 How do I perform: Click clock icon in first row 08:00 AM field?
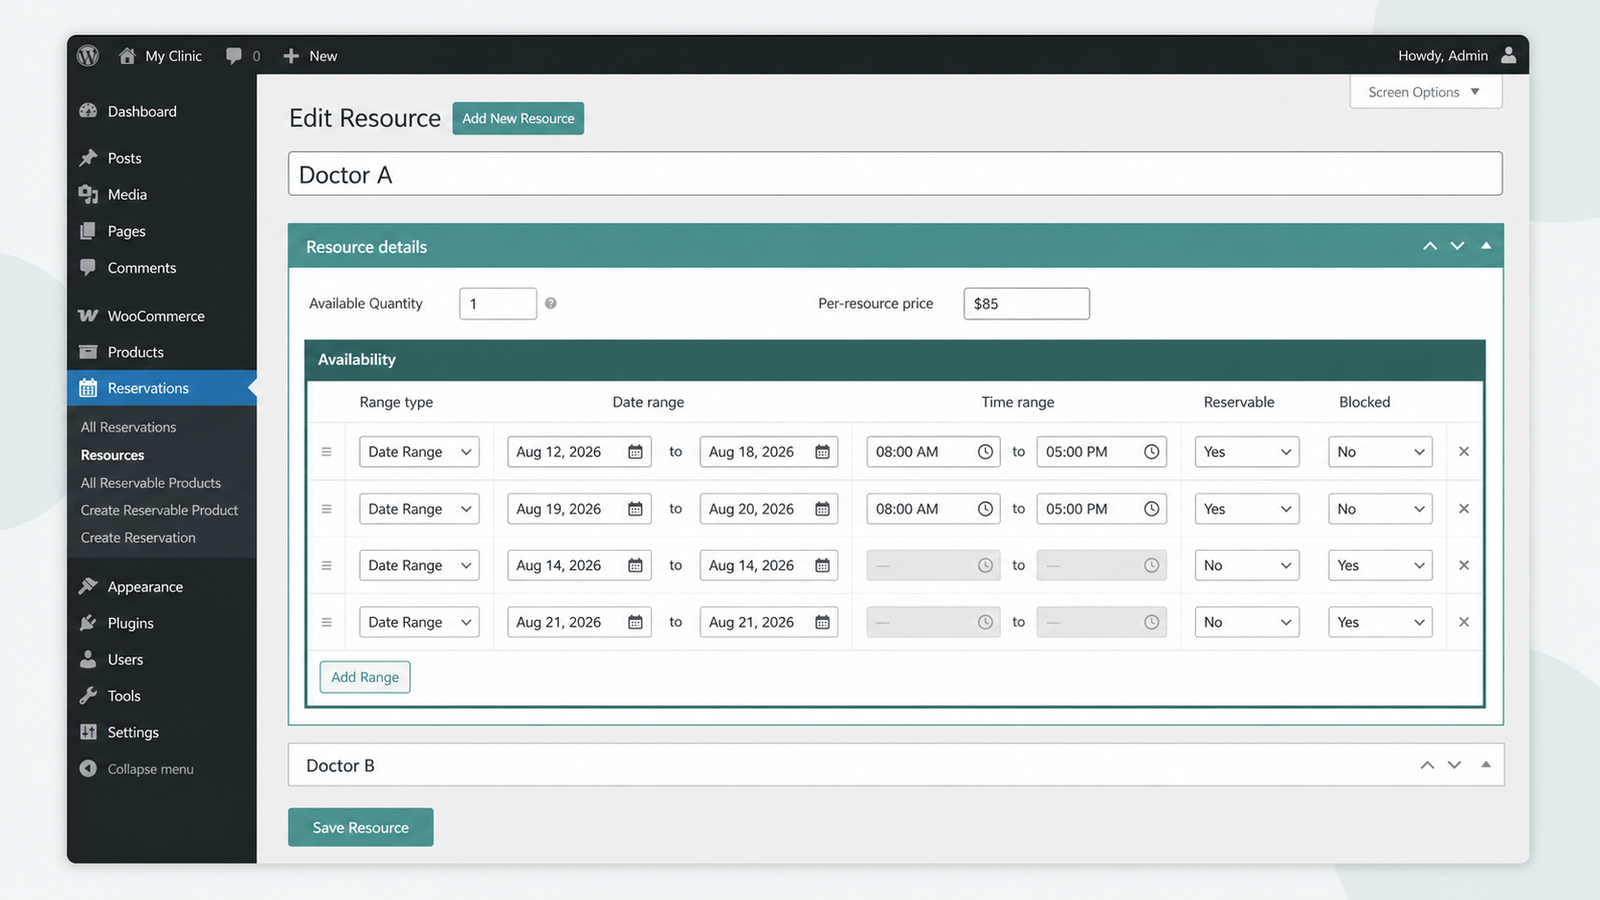(985, 452)
